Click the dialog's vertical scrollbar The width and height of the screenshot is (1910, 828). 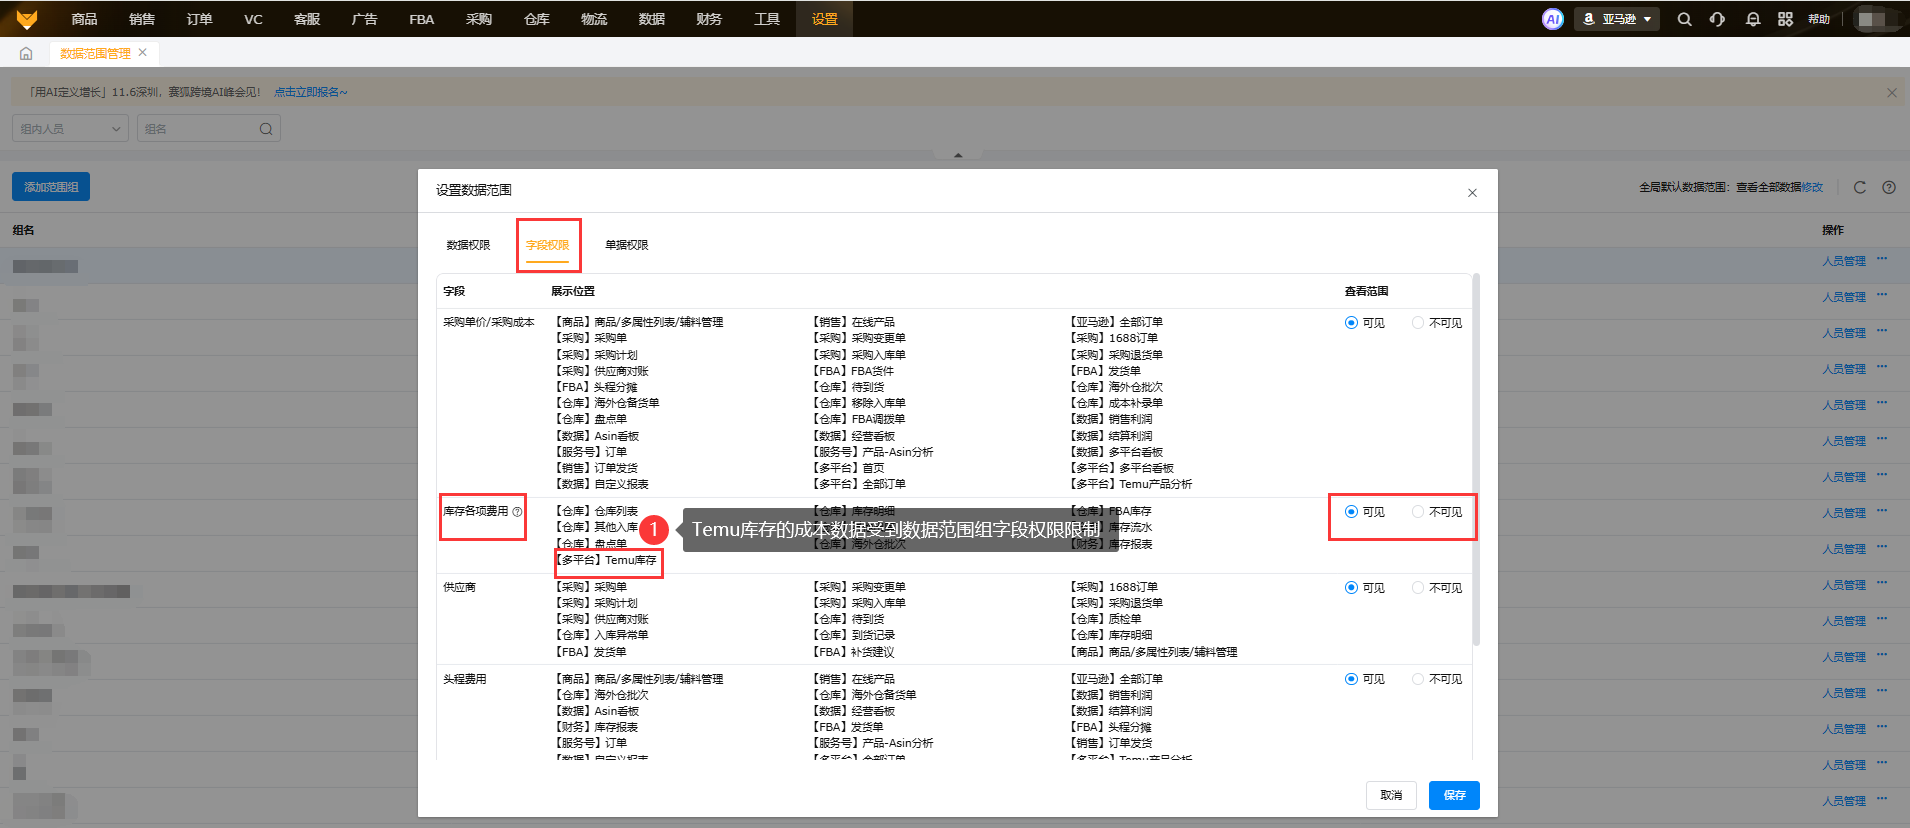1476,460
